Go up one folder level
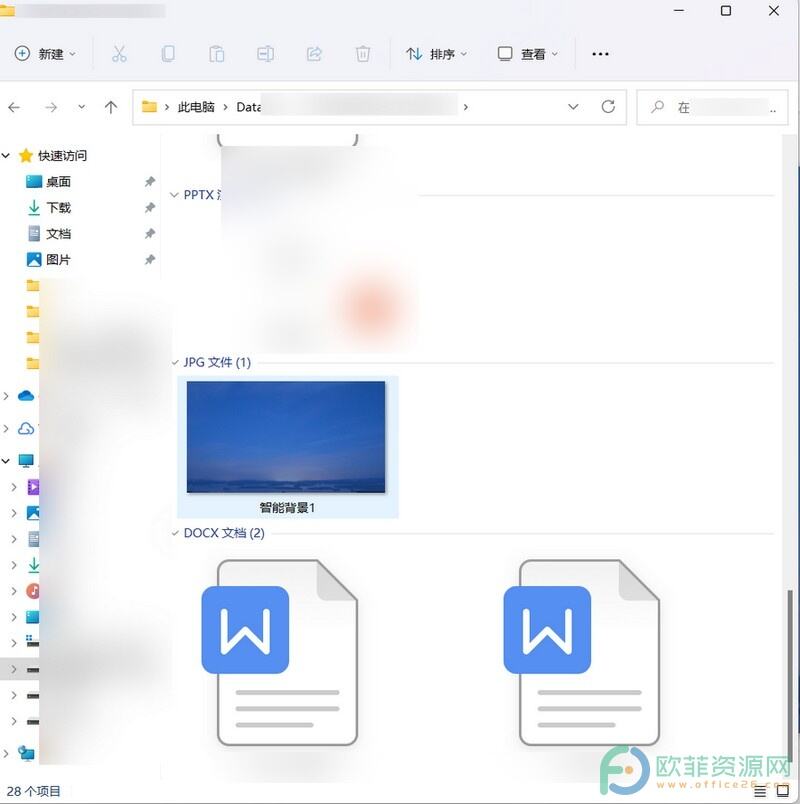 pyautogui.click(x=111, y=107)
